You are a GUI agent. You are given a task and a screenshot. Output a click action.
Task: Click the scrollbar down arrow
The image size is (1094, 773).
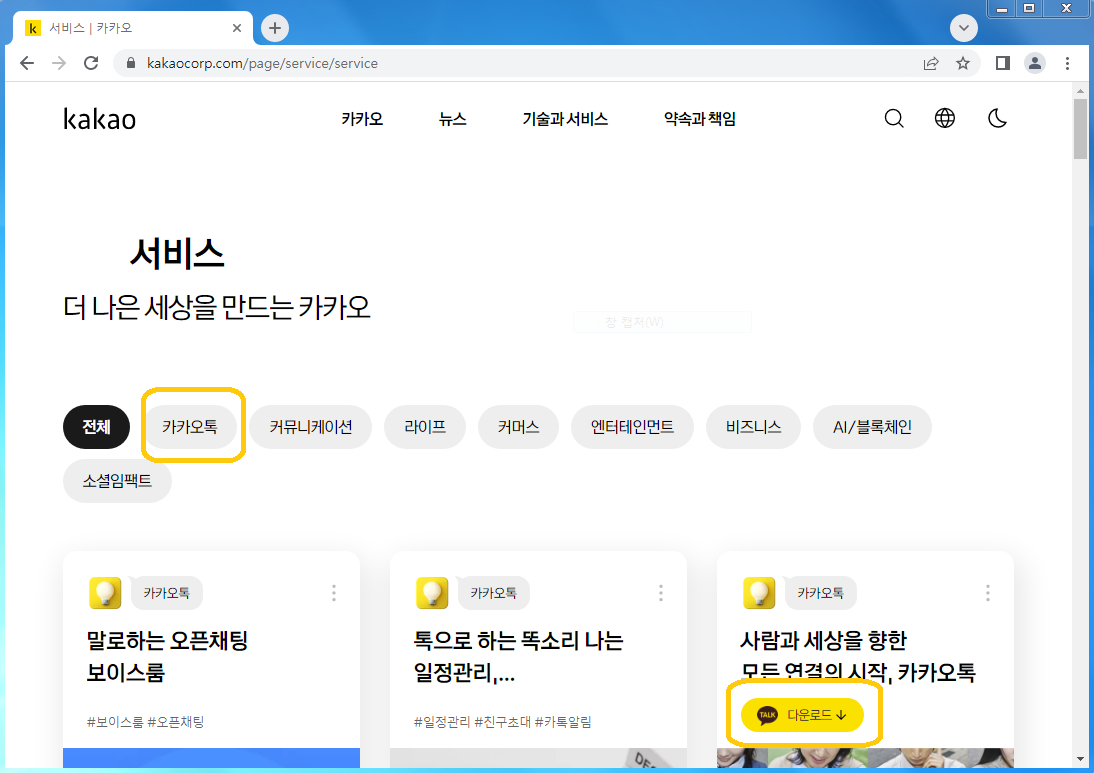tap(1081, 760)
